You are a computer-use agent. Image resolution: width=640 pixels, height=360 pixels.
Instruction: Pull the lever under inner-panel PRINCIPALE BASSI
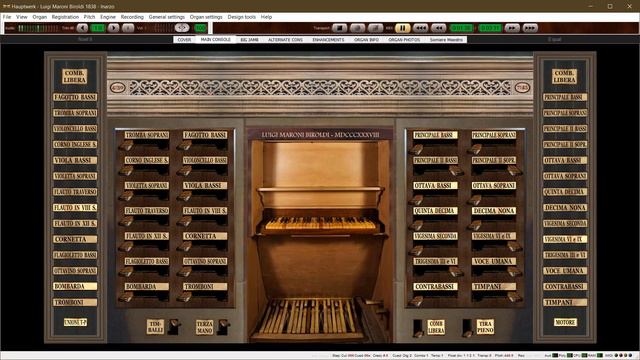pos(416,150)
